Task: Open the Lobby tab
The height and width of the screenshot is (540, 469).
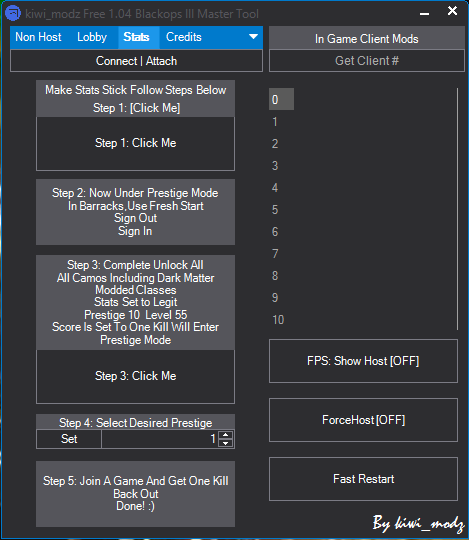Action: point(92,37)
